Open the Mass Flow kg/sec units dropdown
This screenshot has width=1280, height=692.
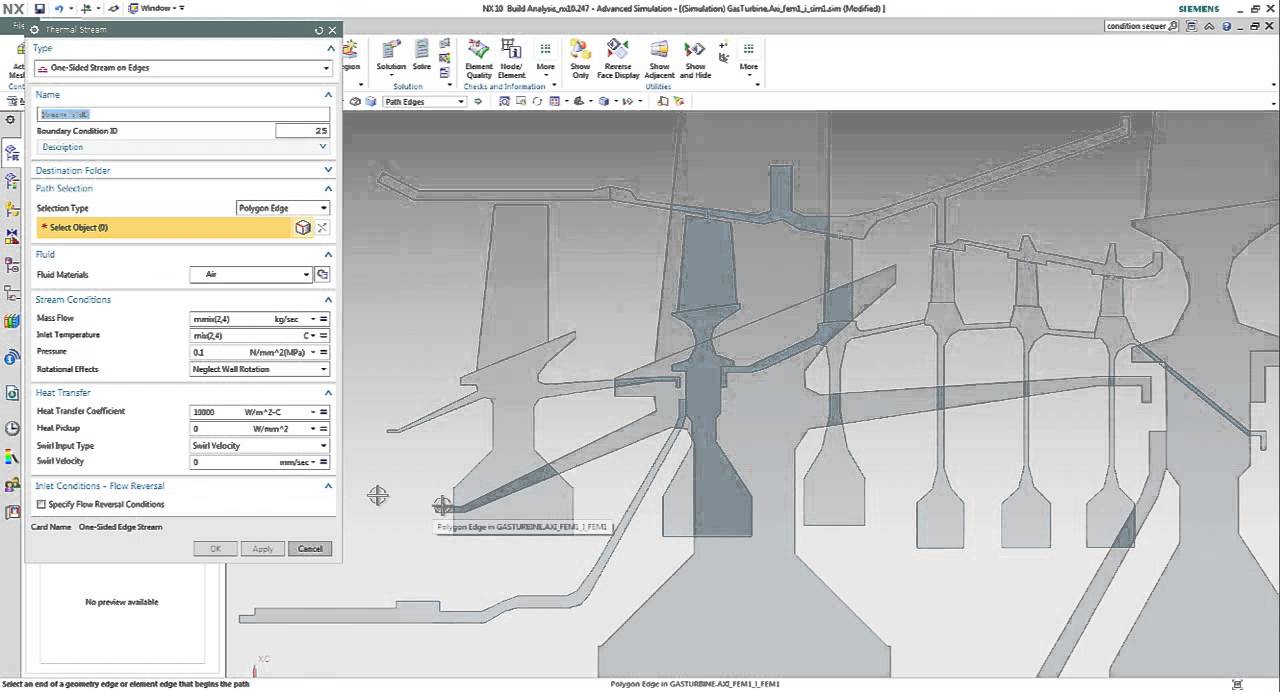tap(313, 319)
